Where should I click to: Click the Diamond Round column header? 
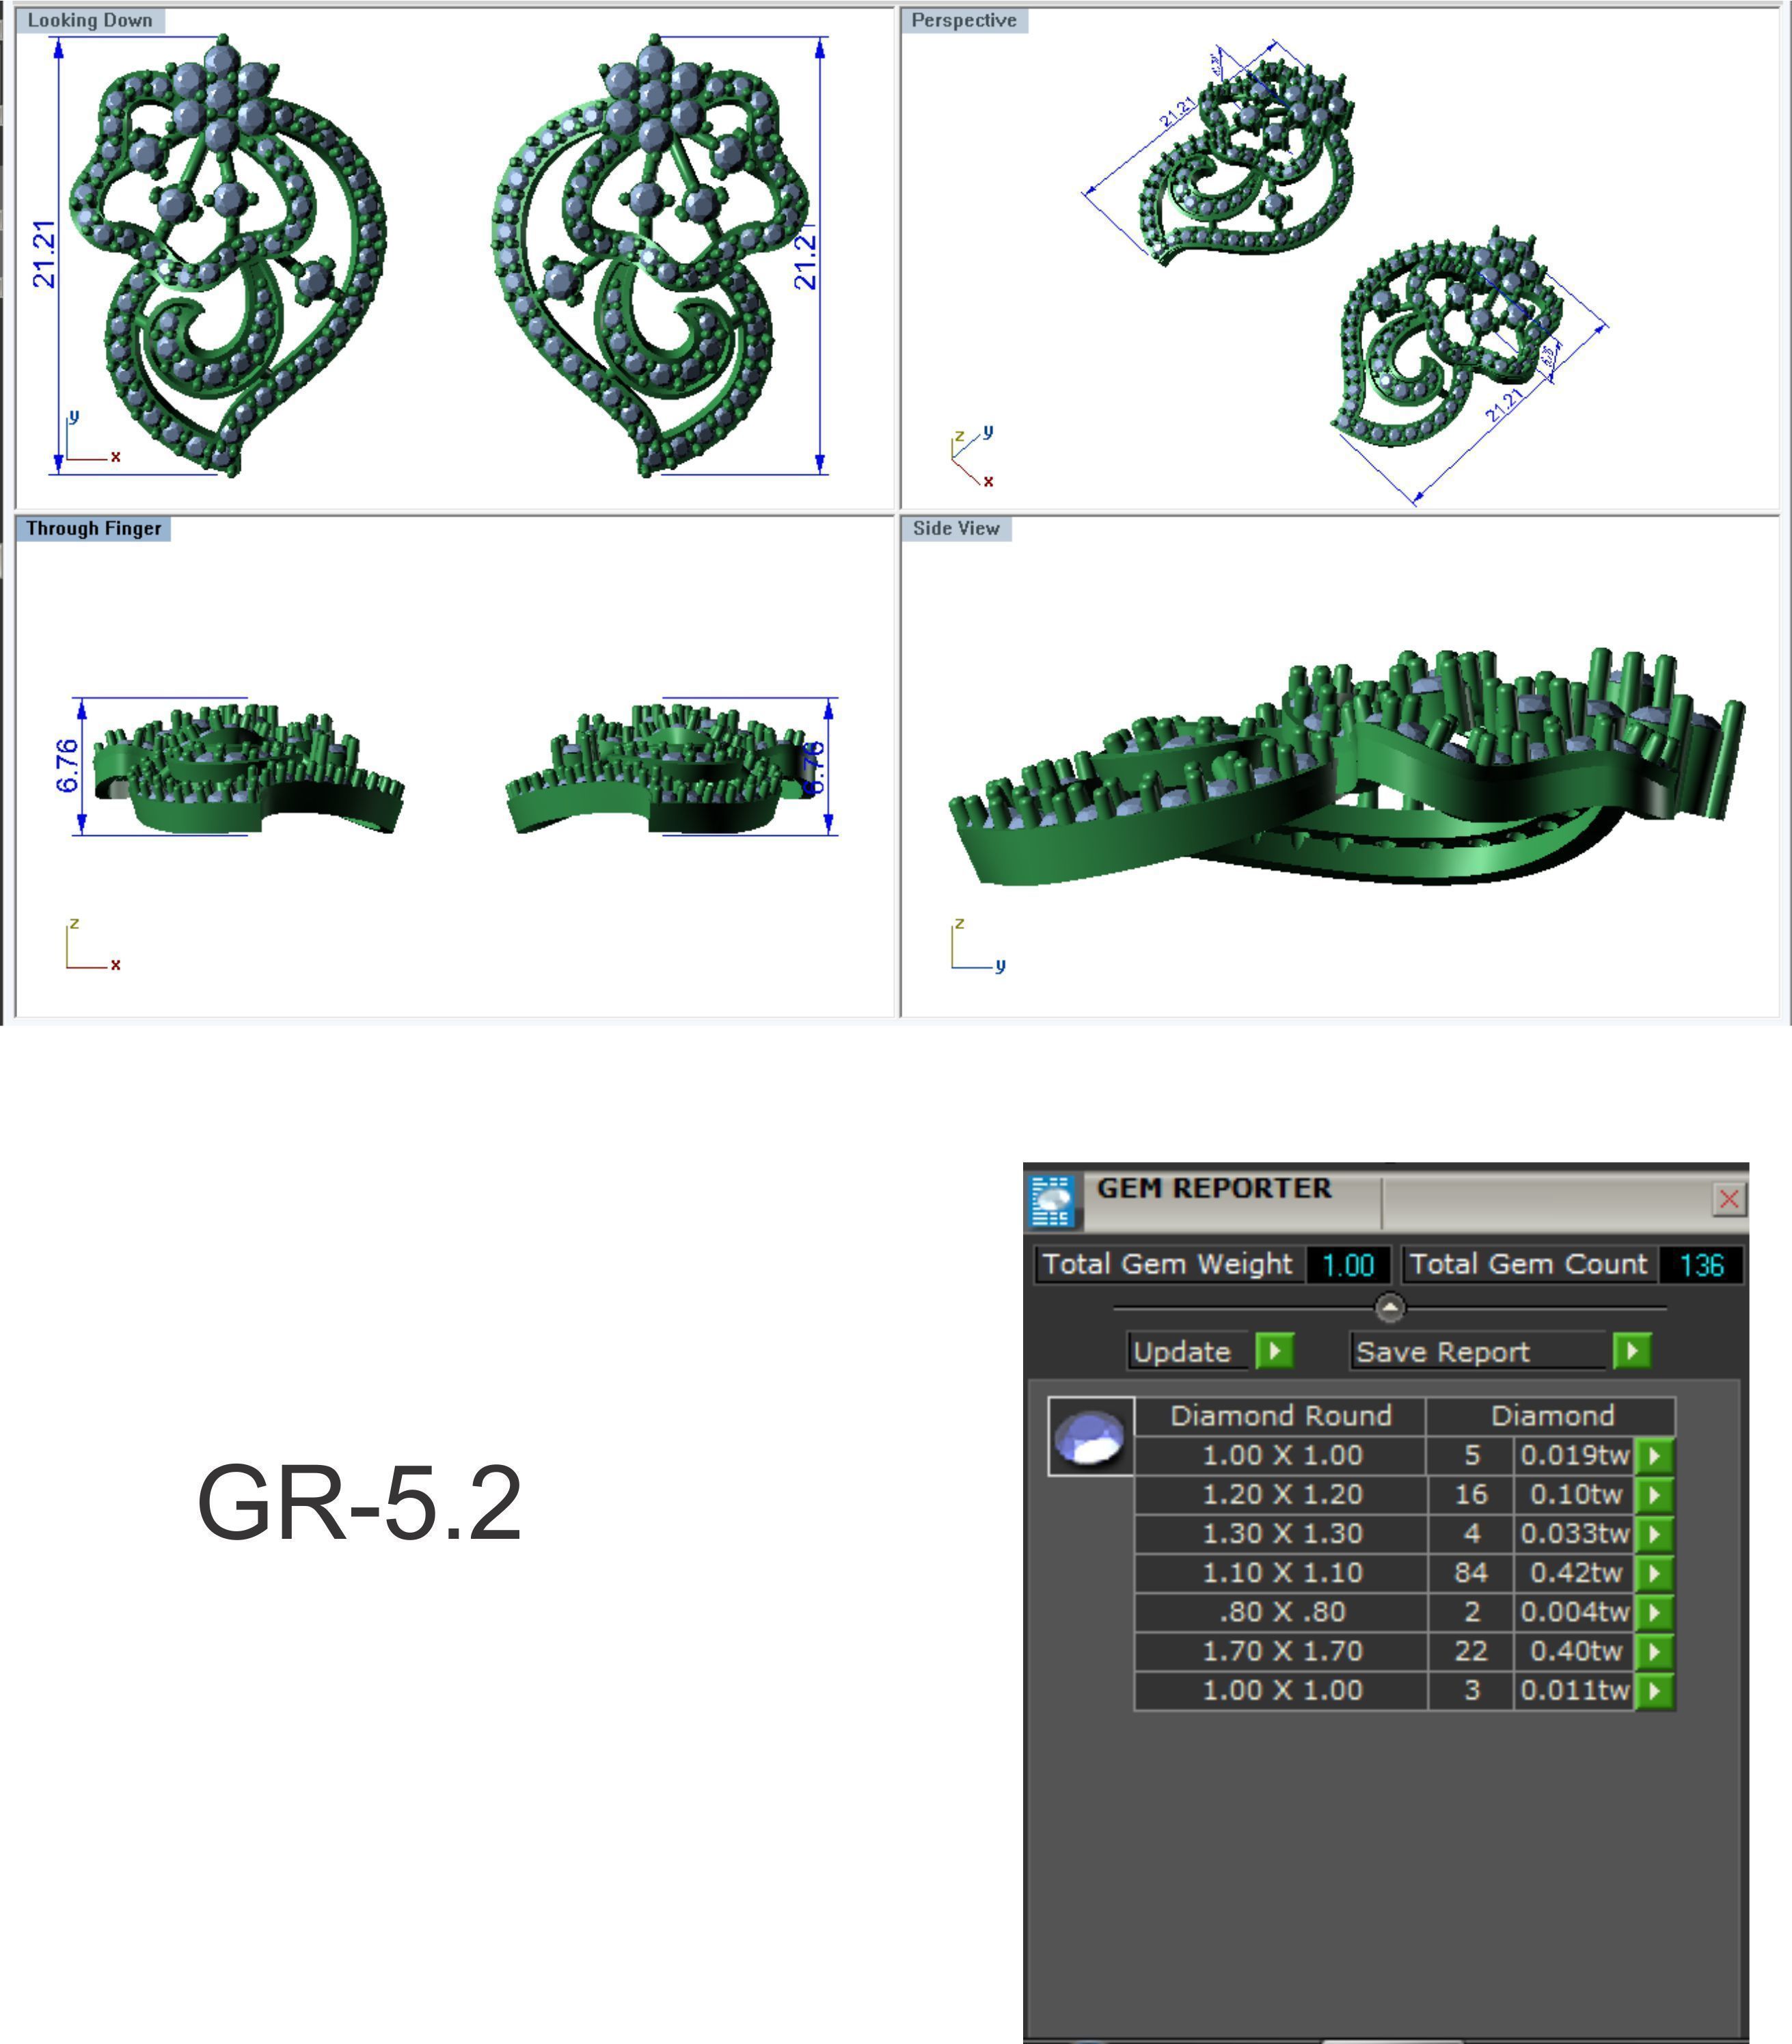pos(1281,1416)
